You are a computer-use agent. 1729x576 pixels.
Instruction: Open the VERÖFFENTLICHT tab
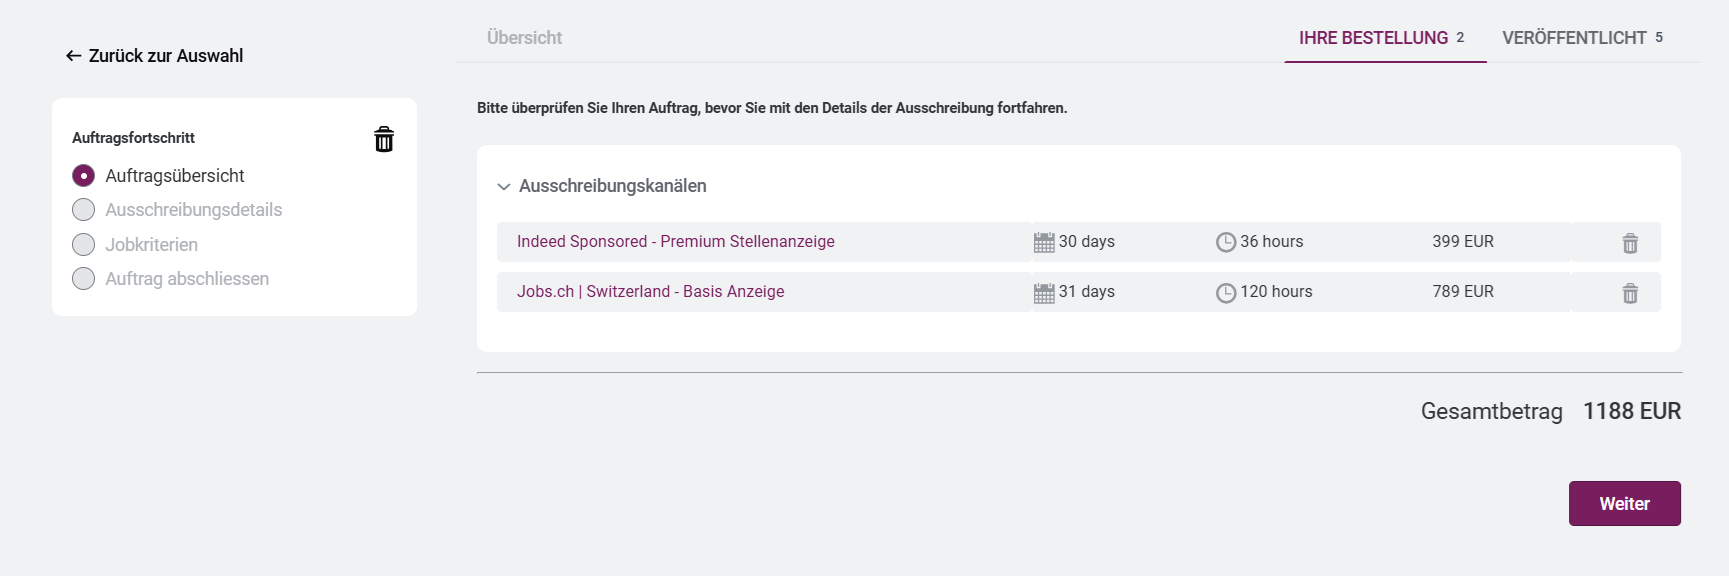1574,38
